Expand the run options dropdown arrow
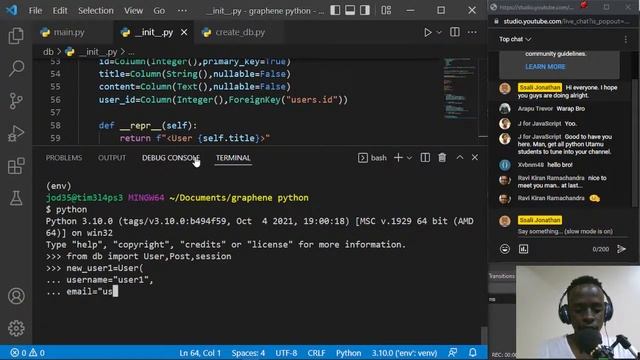Screen dimensions: 640x360 (439, 32)
